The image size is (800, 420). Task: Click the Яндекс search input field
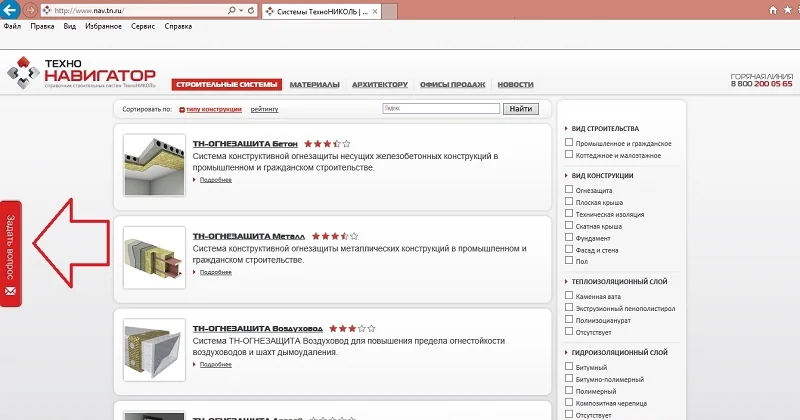click(441, 108)
